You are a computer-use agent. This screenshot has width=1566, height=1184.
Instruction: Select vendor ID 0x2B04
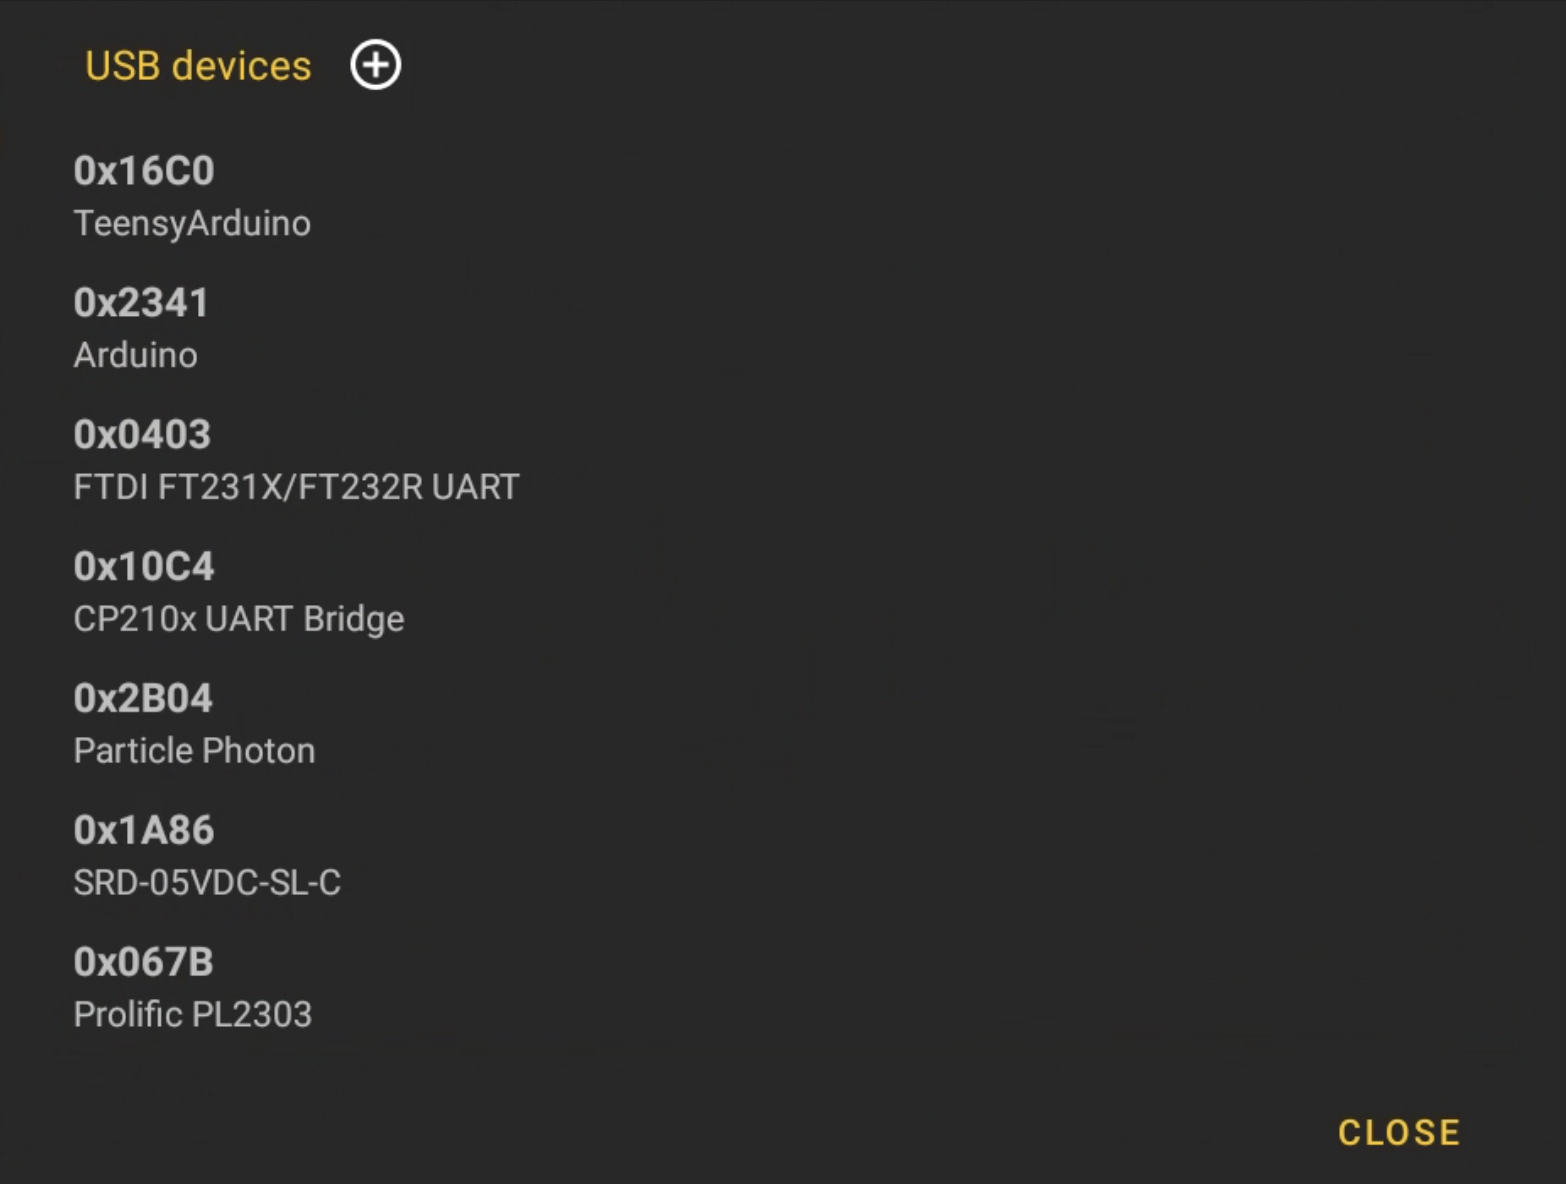coord(143,699)
